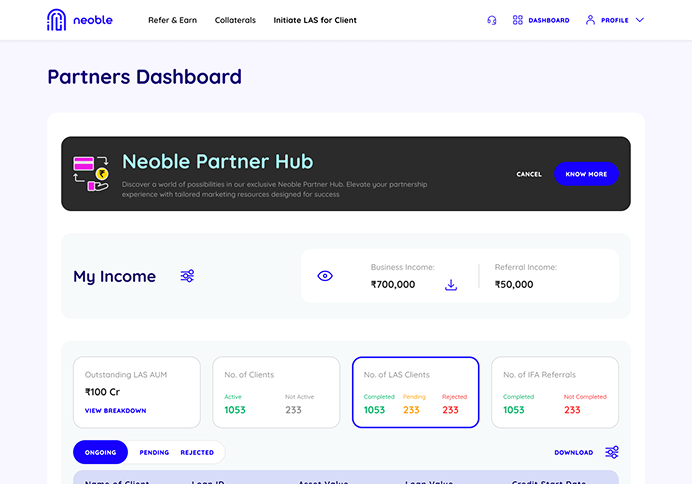692x484 pixels.
Task: Click the dashboard grid icon
Action: tap(518, 20)
